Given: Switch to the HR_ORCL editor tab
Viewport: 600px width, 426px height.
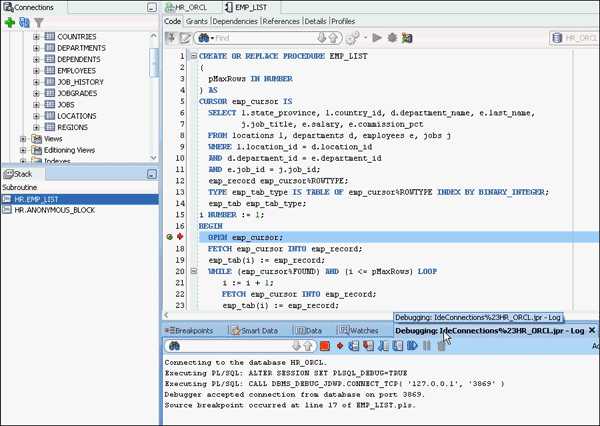Looking at the screenshot, I should (x=187, y=7).
